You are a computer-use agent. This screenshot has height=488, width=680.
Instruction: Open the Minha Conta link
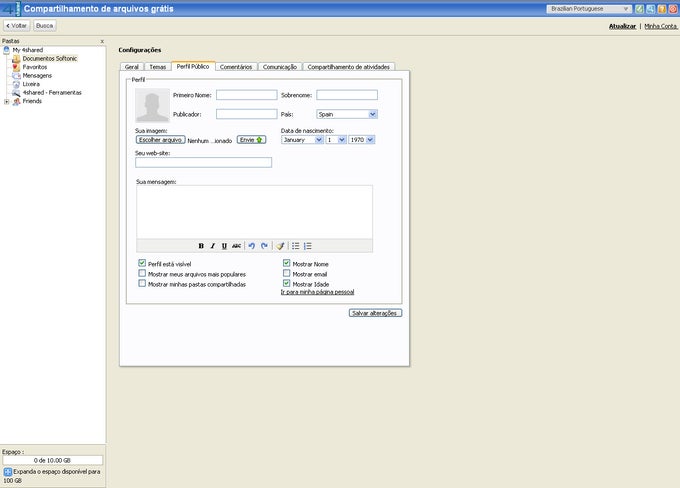pos(660,26)
